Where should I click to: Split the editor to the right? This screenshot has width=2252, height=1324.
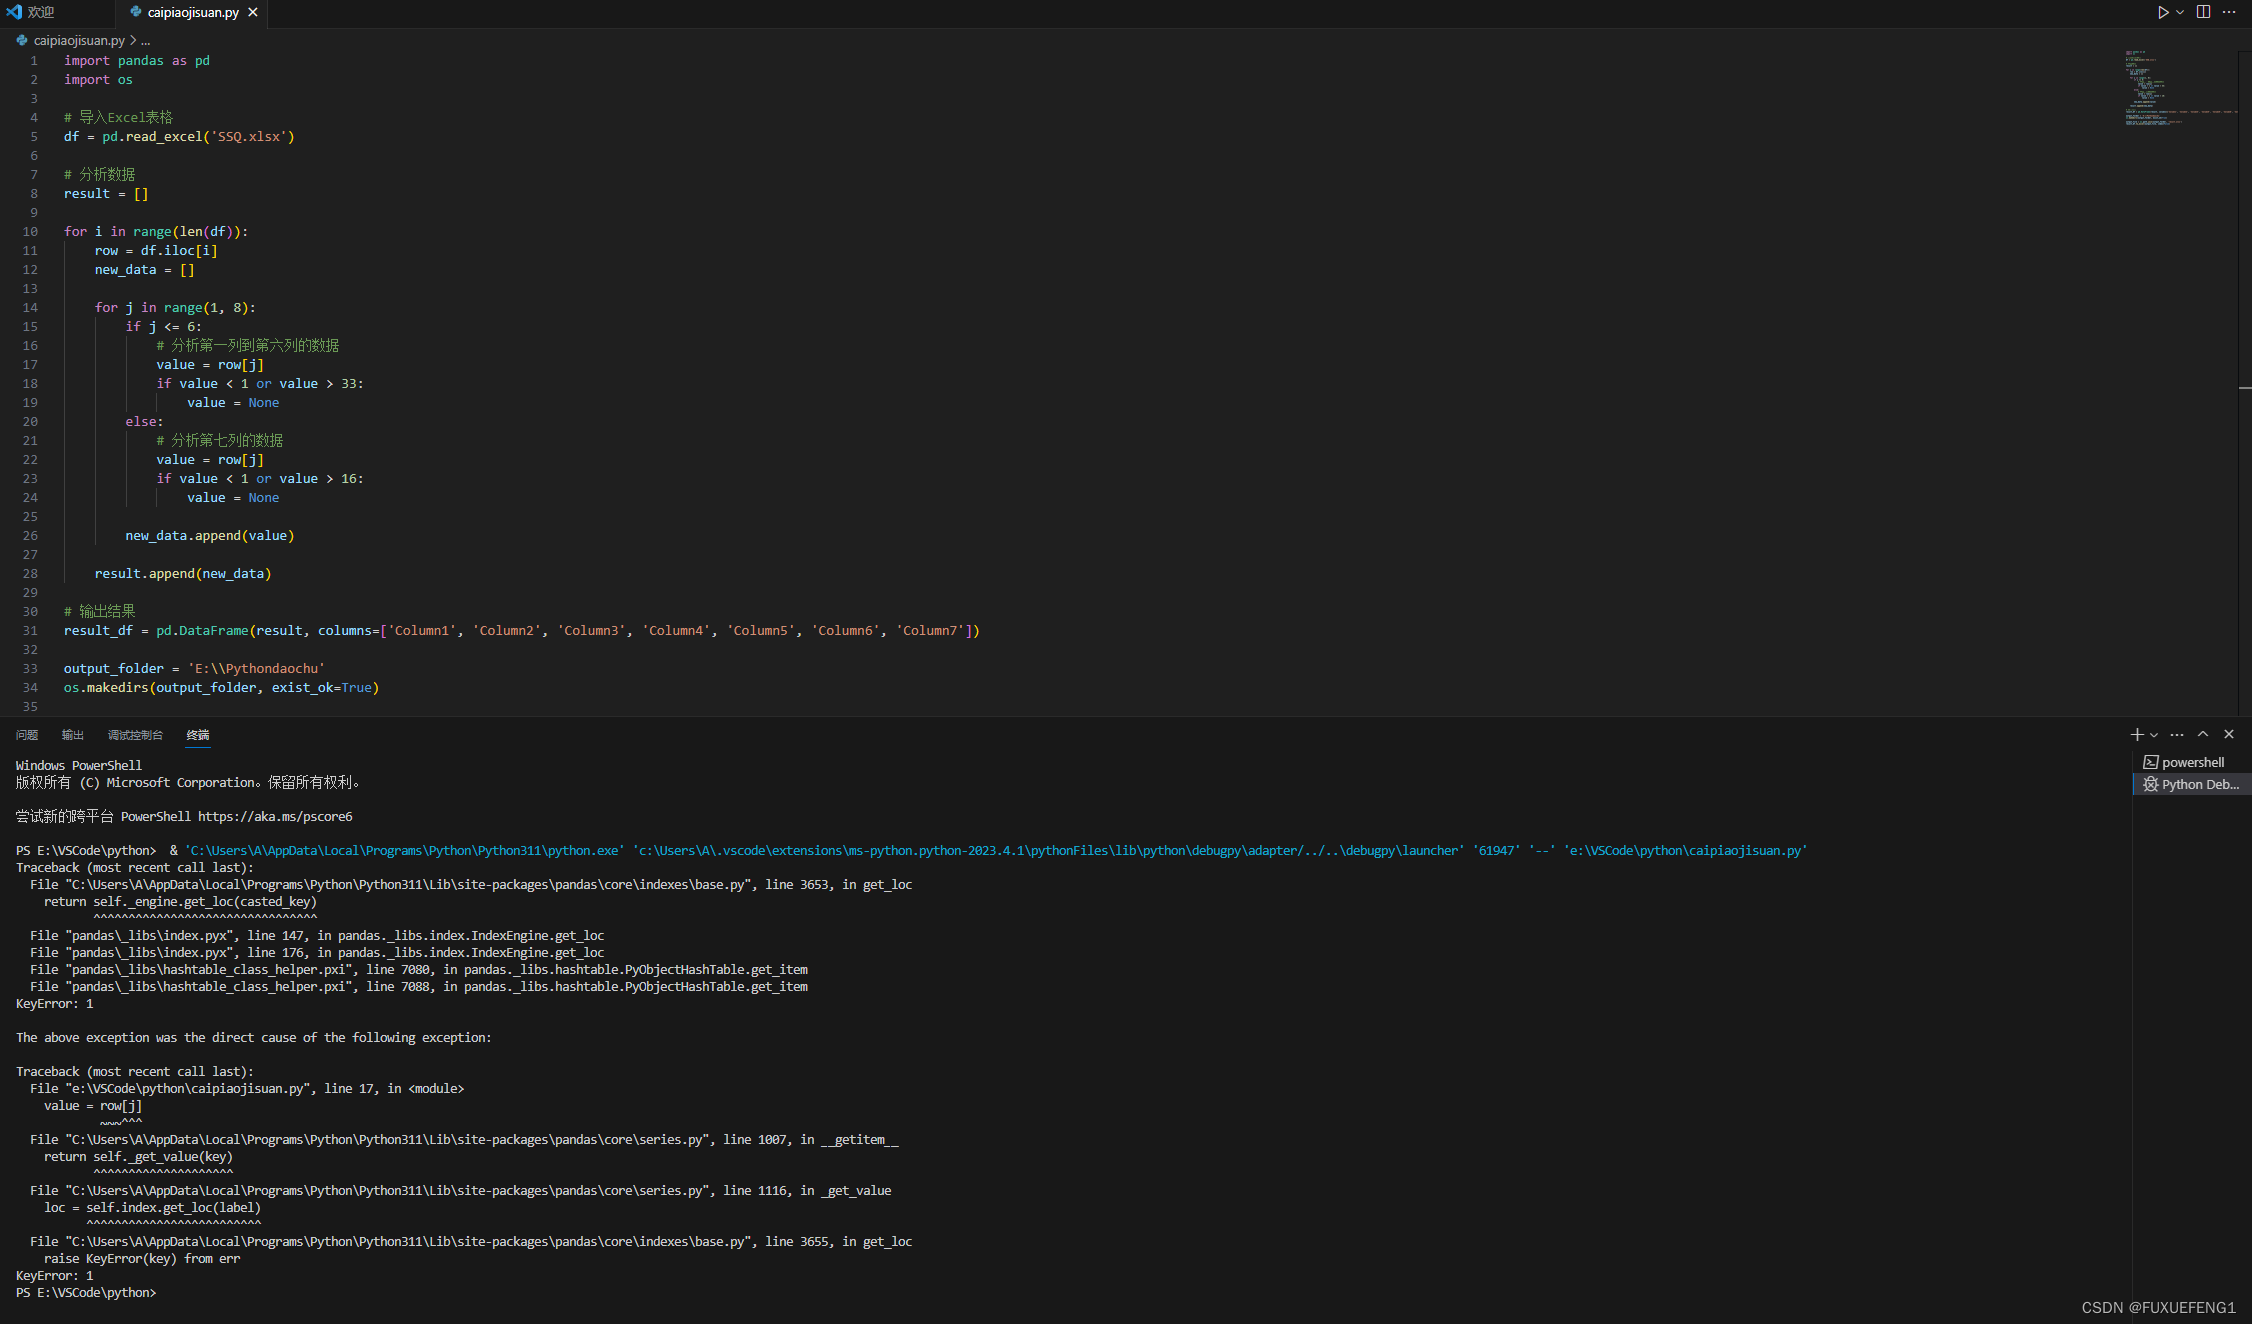pos(2203,12)
